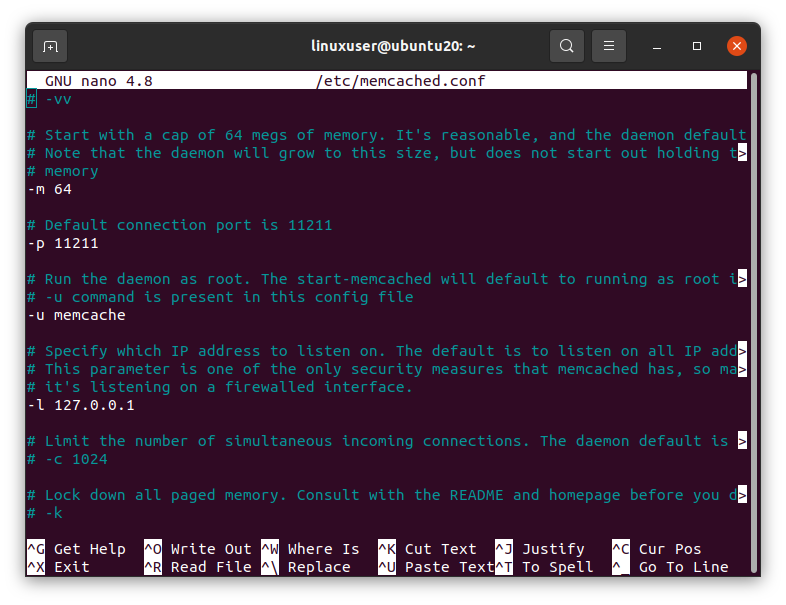Screen dimensions: 786x605
Task: Click the ^_ Go To Line shortcut
Action: point(670,567)
